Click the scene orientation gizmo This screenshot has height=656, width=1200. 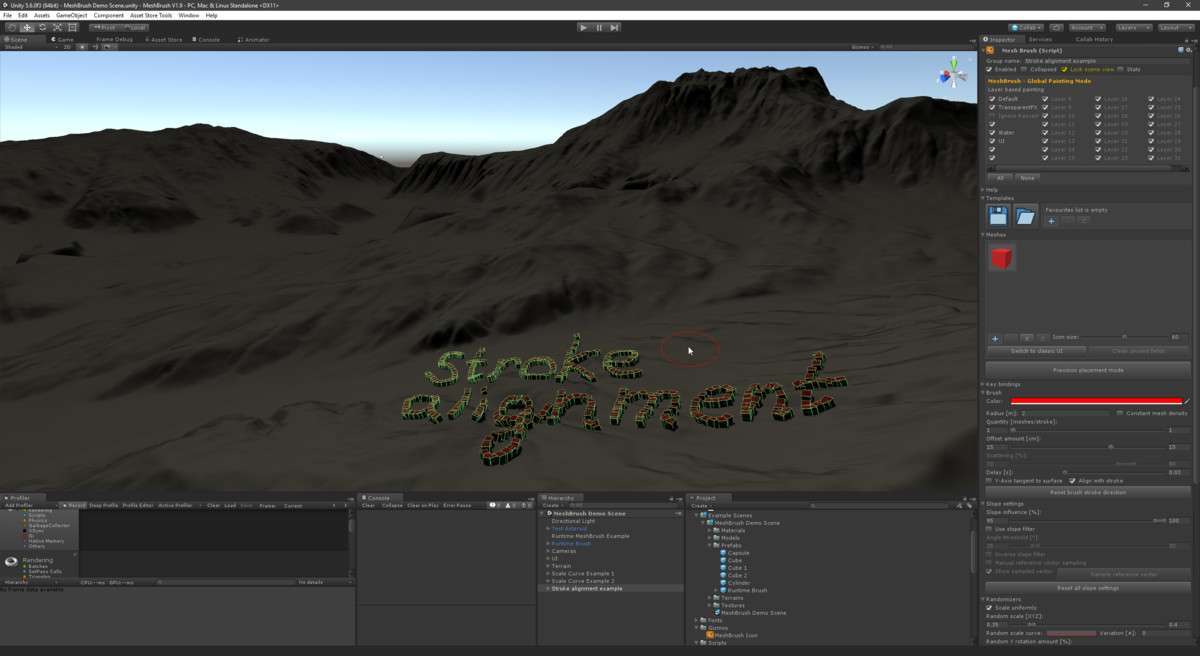[x=952, y=75]
